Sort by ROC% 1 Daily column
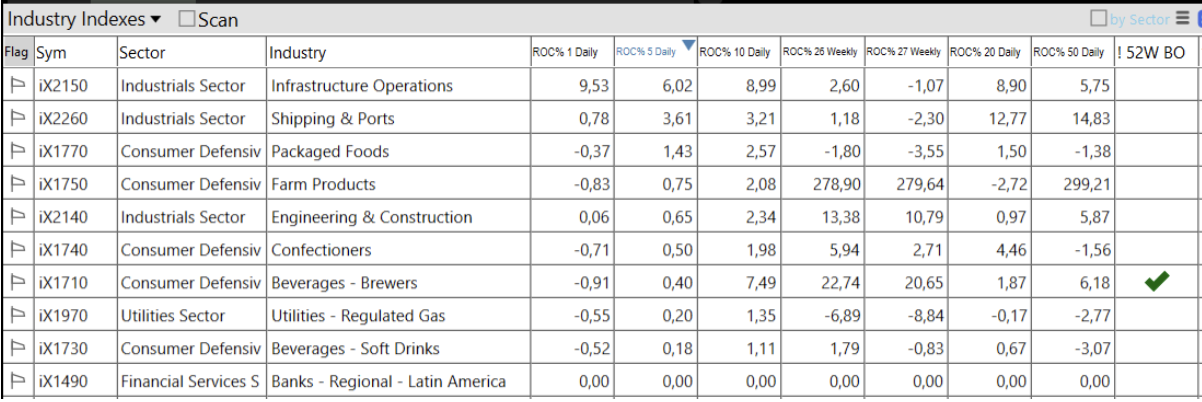The width and height of the screenshot is (1202, 402). click(x=564, y=52)
